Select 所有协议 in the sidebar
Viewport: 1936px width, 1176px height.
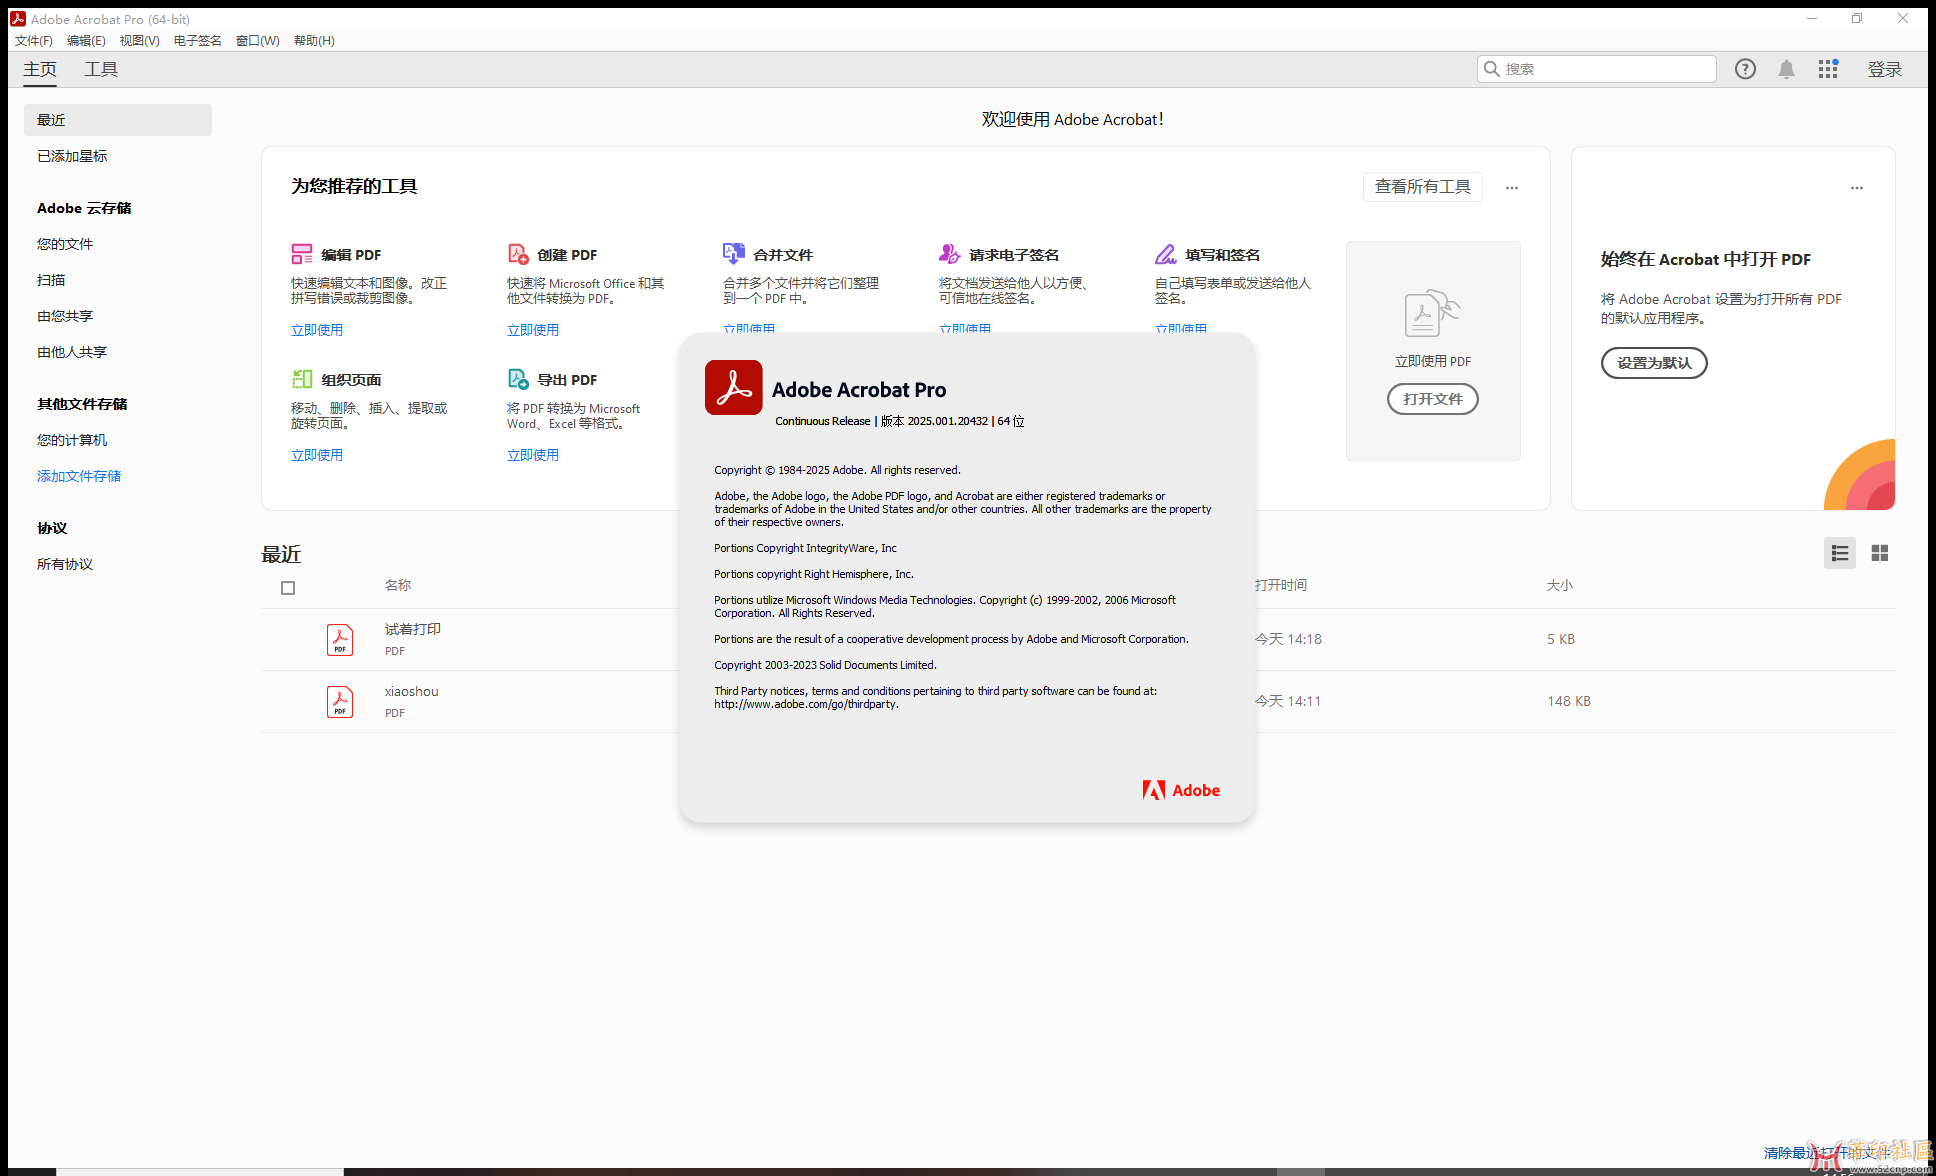(65, 564)
